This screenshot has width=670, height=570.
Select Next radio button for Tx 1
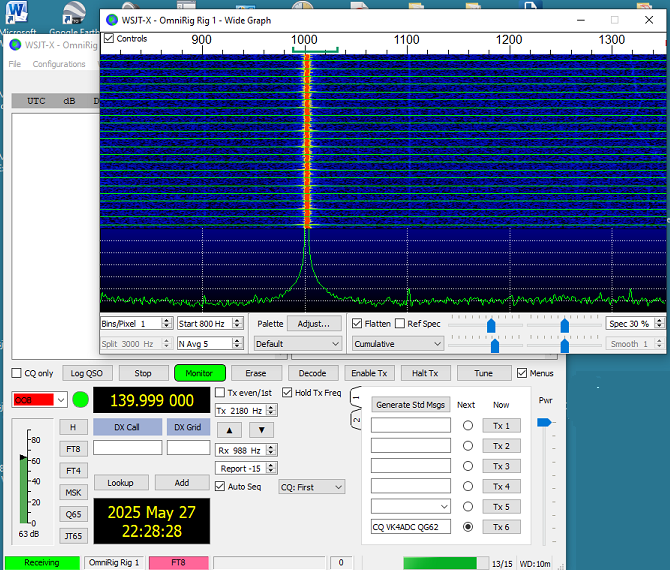[468, 426]
